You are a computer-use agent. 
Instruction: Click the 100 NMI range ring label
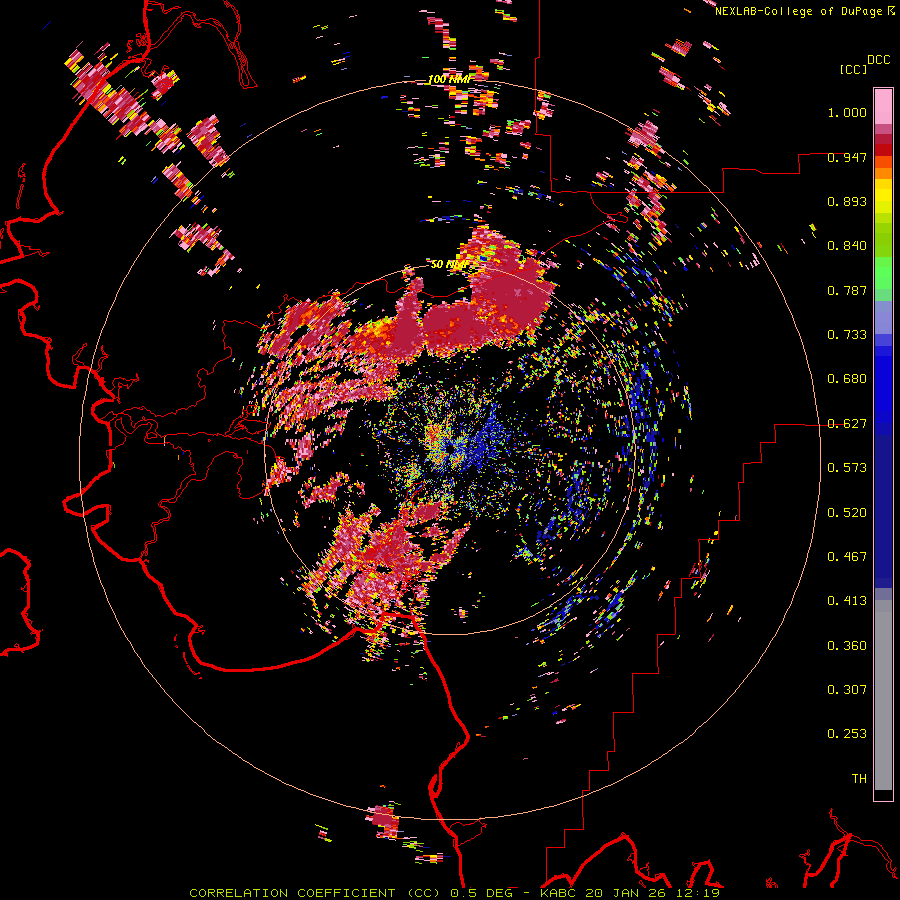click(449, 79)
